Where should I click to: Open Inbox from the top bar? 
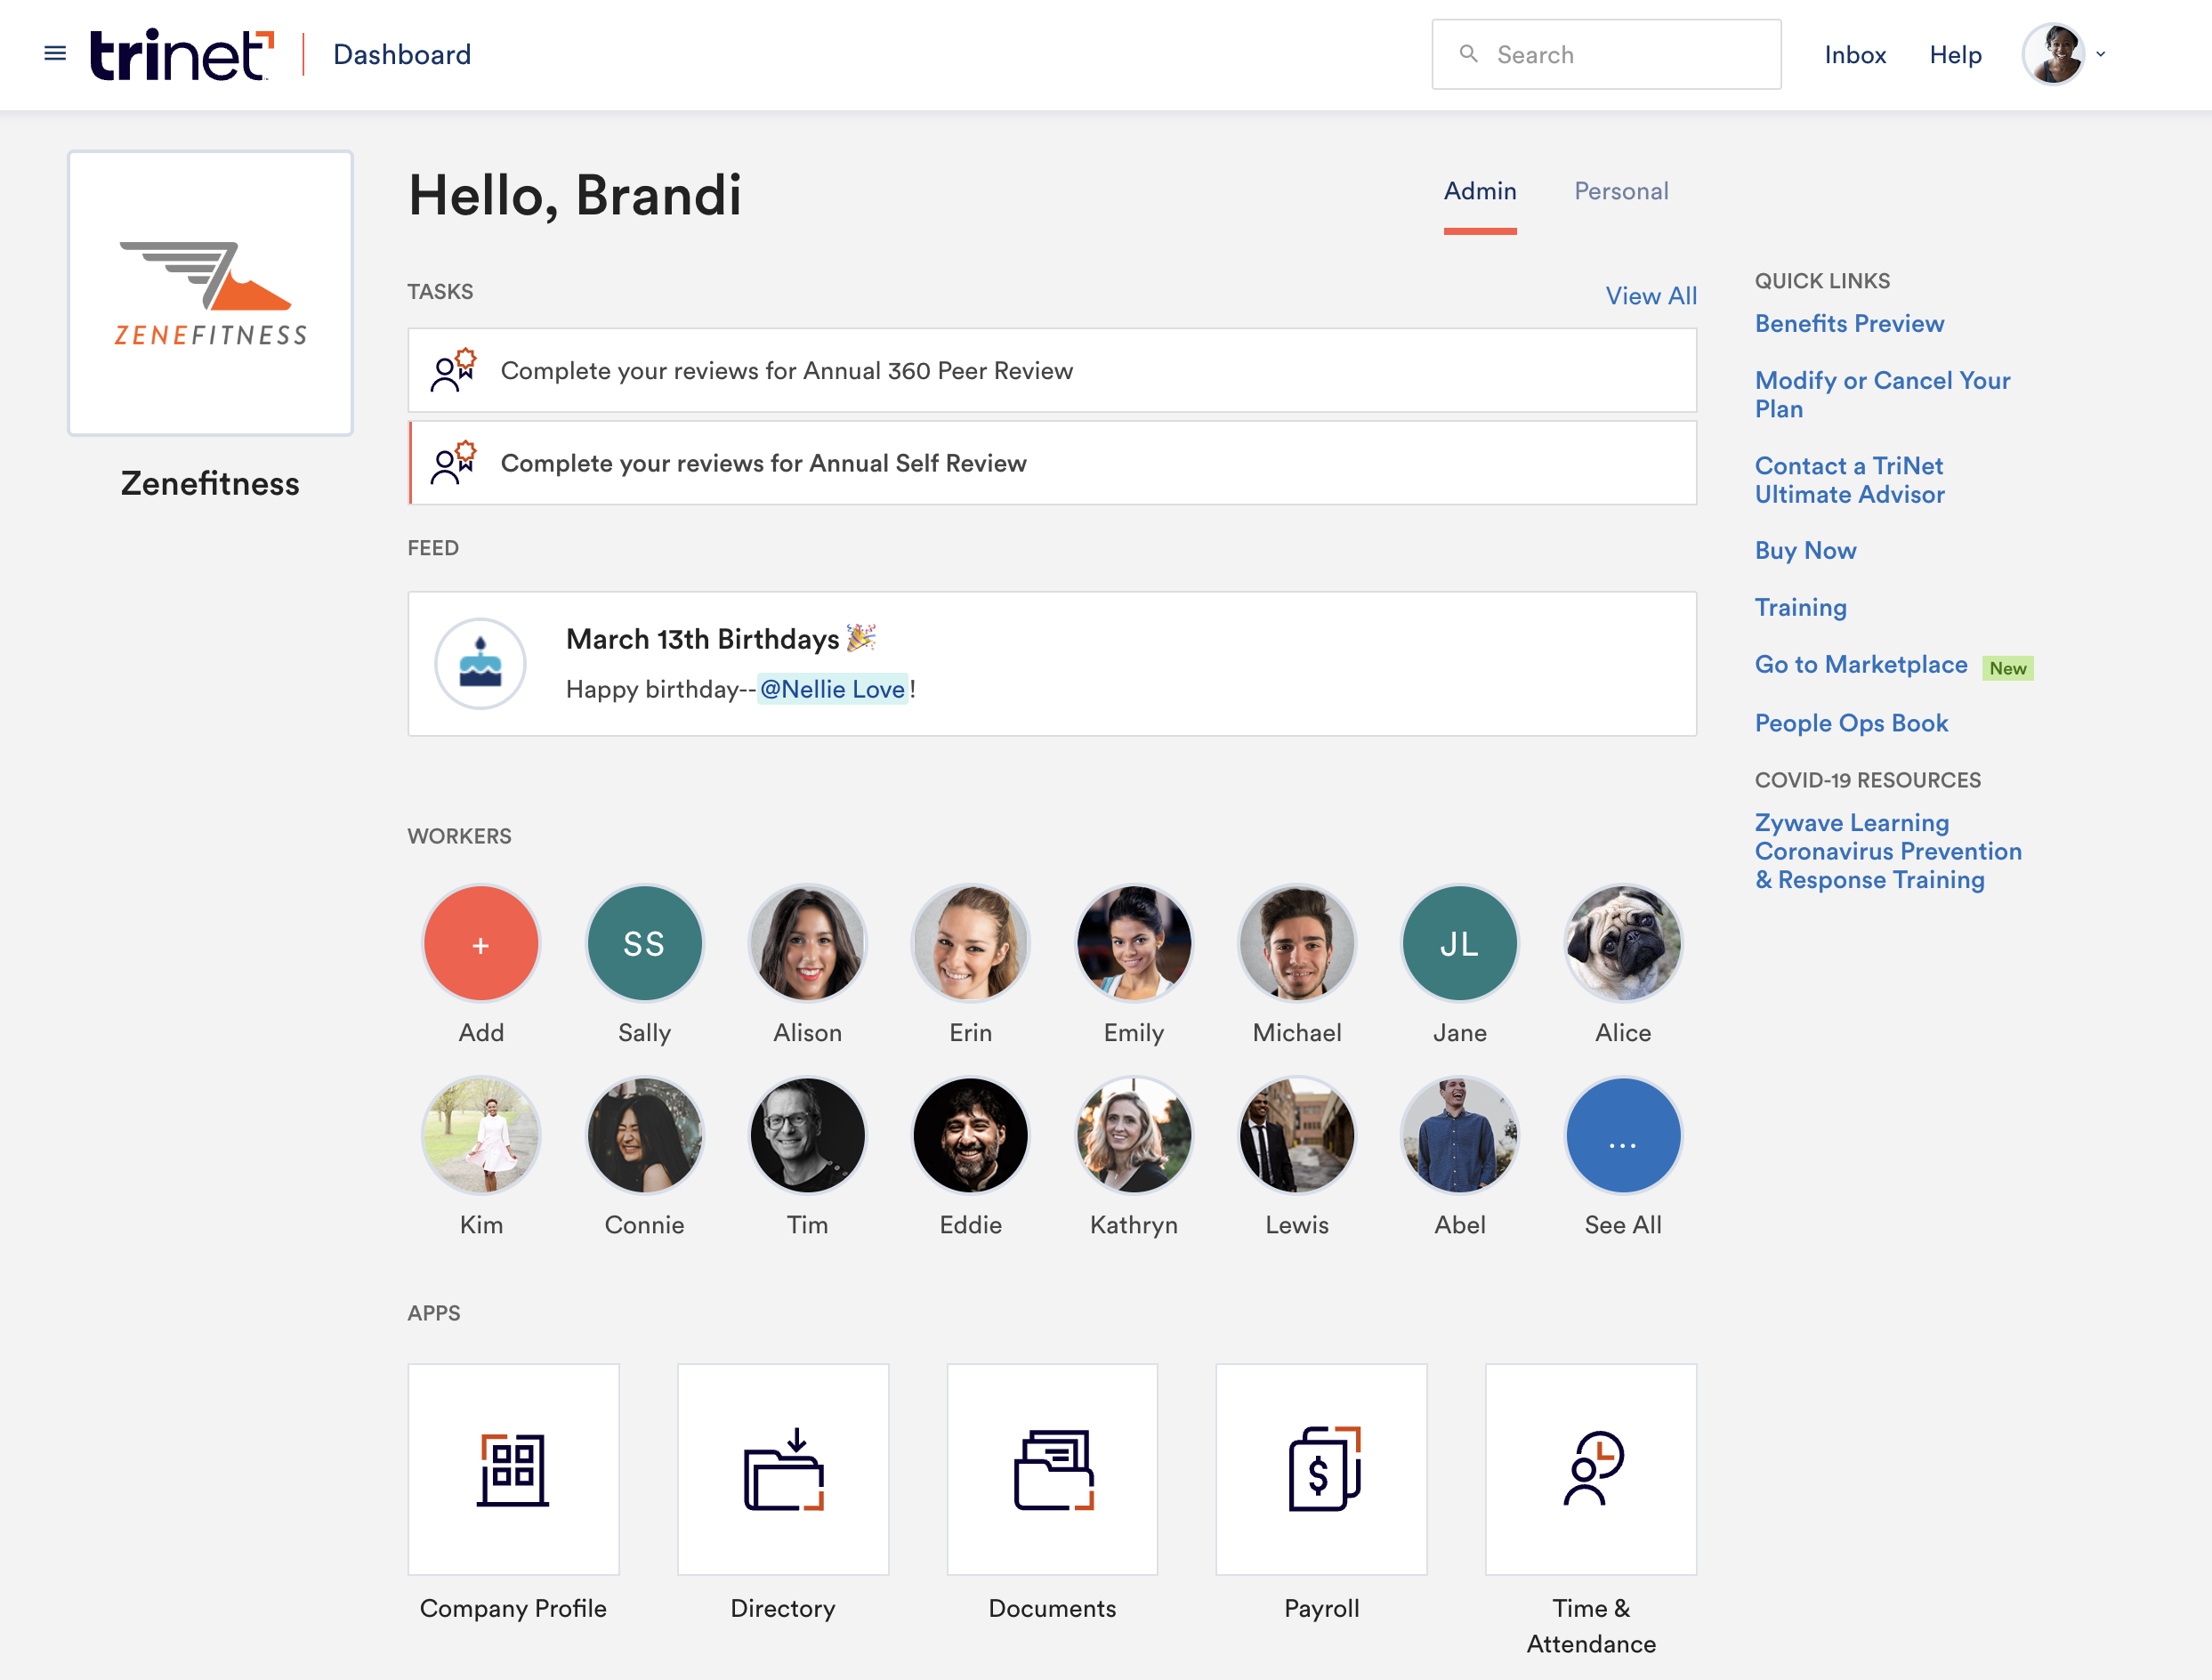pos(1855,55)
